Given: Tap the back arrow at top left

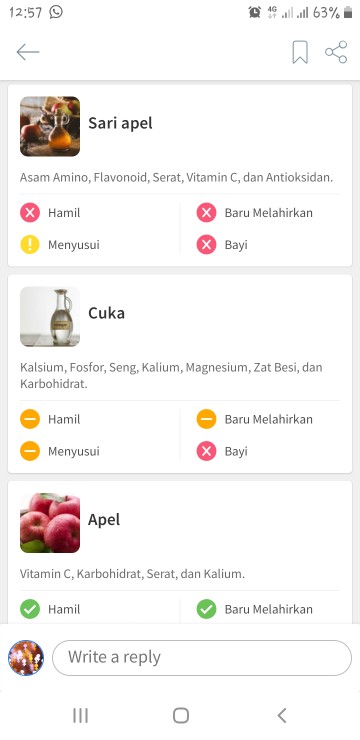Looking at the screenshot, I should click(x=27, y=52).
